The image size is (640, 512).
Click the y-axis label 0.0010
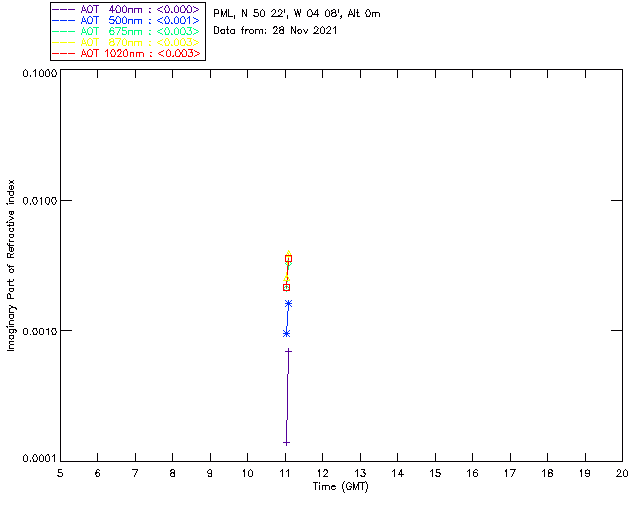(40, 331)
